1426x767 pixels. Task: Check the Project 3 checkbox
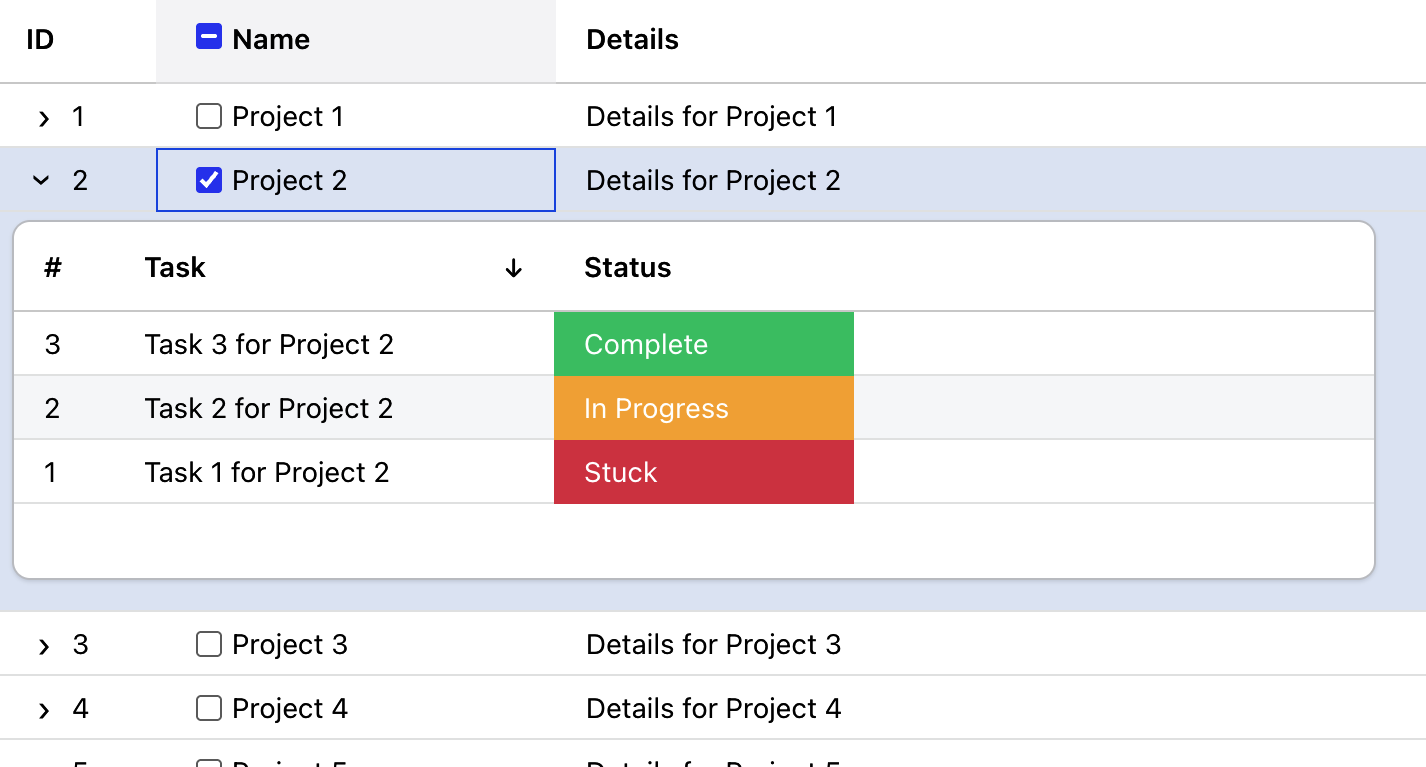click(208, 644)
